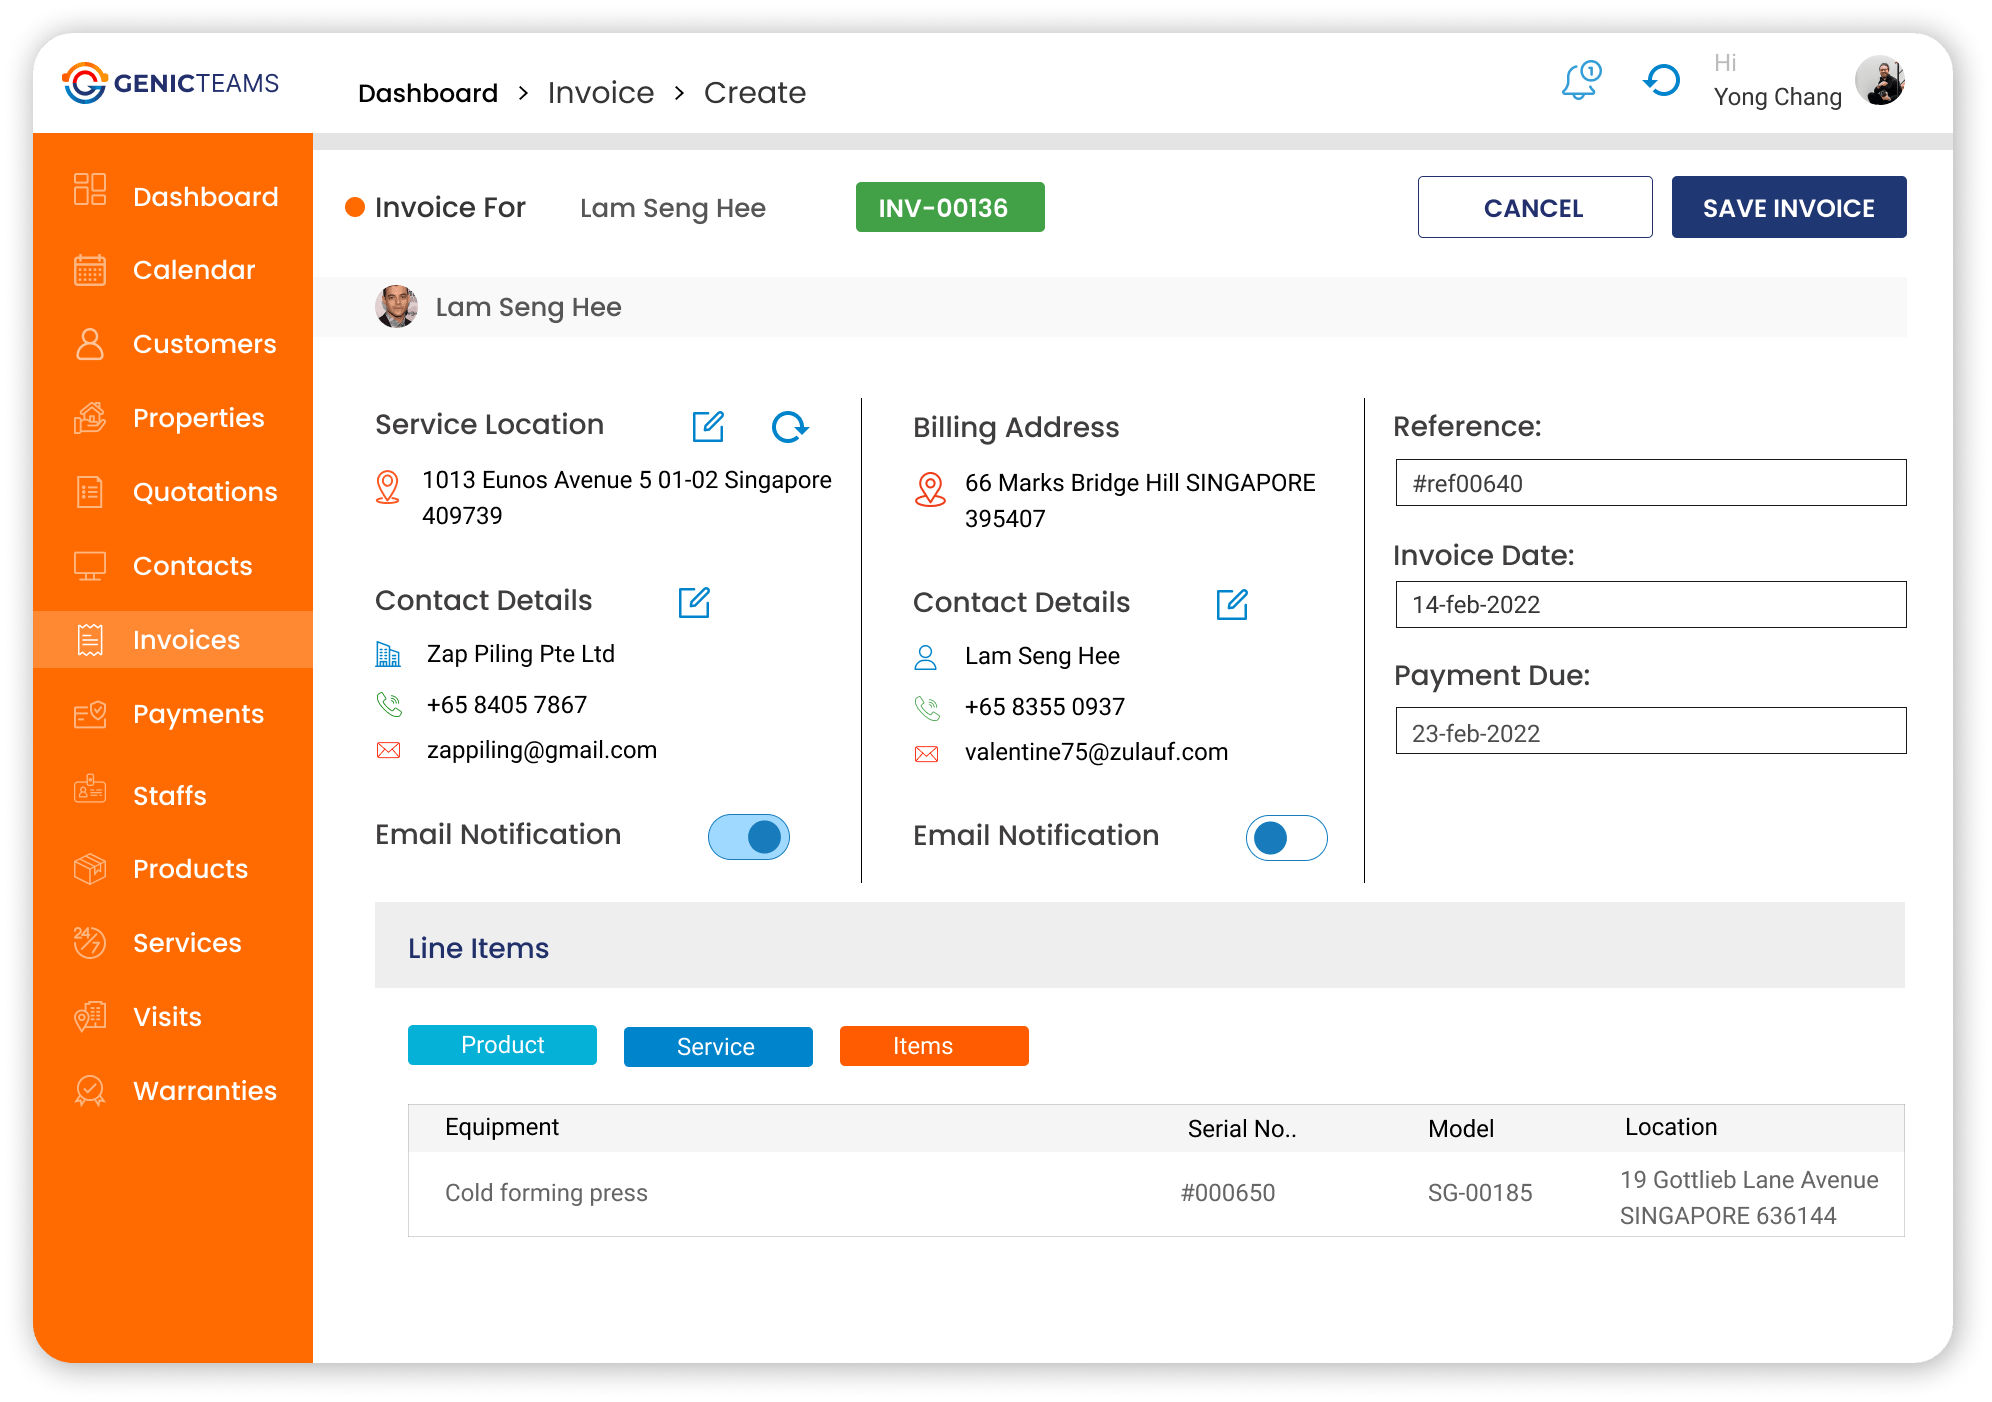The height and width of the screenshot is (1402, 1992).
Task: Disable service location Email Notification toggle
Action: coord(749,837)
